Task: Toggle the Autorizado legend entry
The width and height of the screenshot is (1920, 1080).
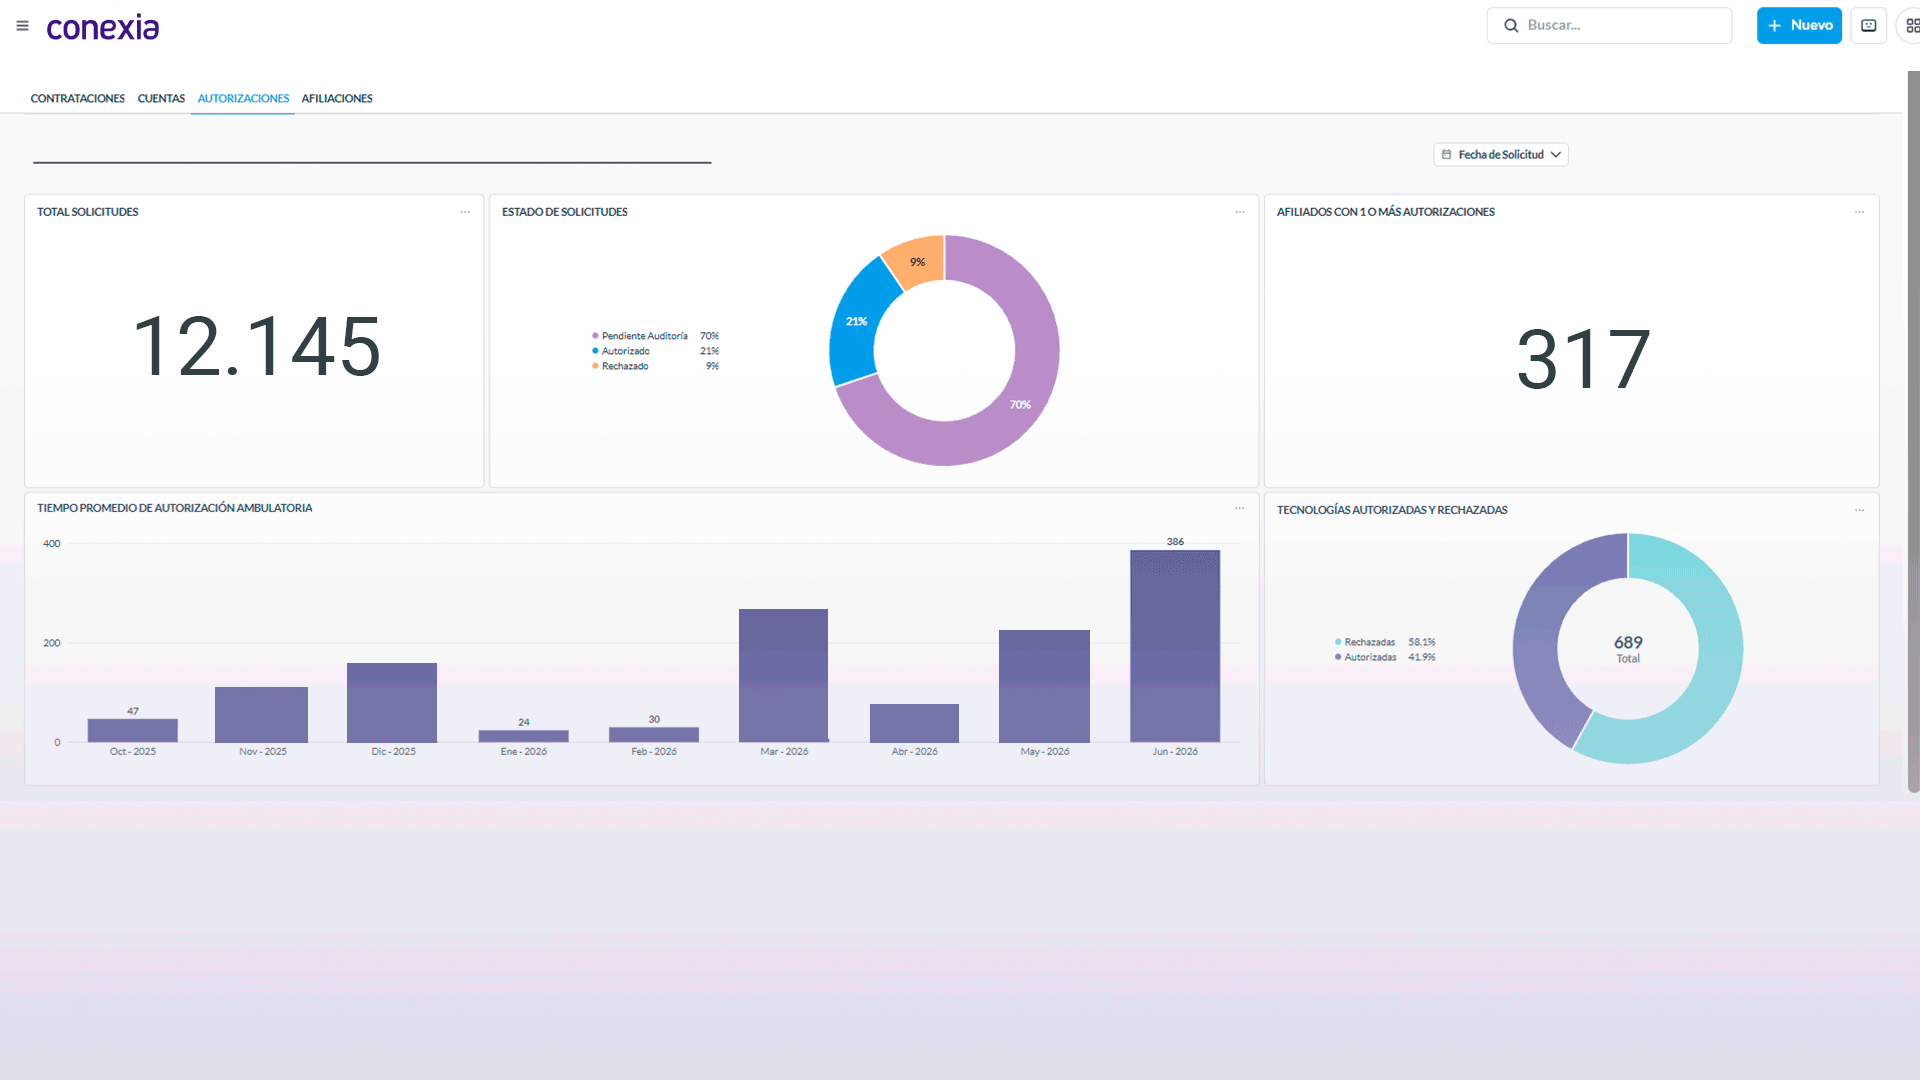Action: 621,351
